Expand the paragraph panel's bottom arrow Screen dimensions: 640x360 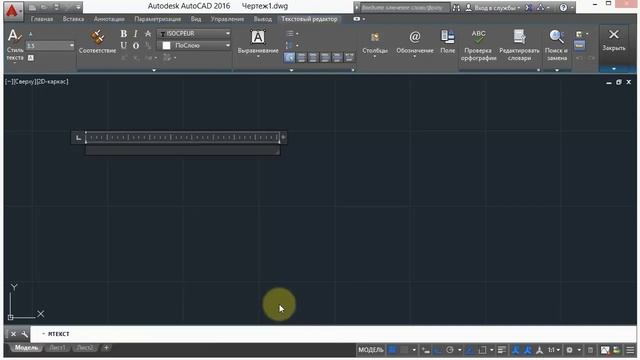291,70
